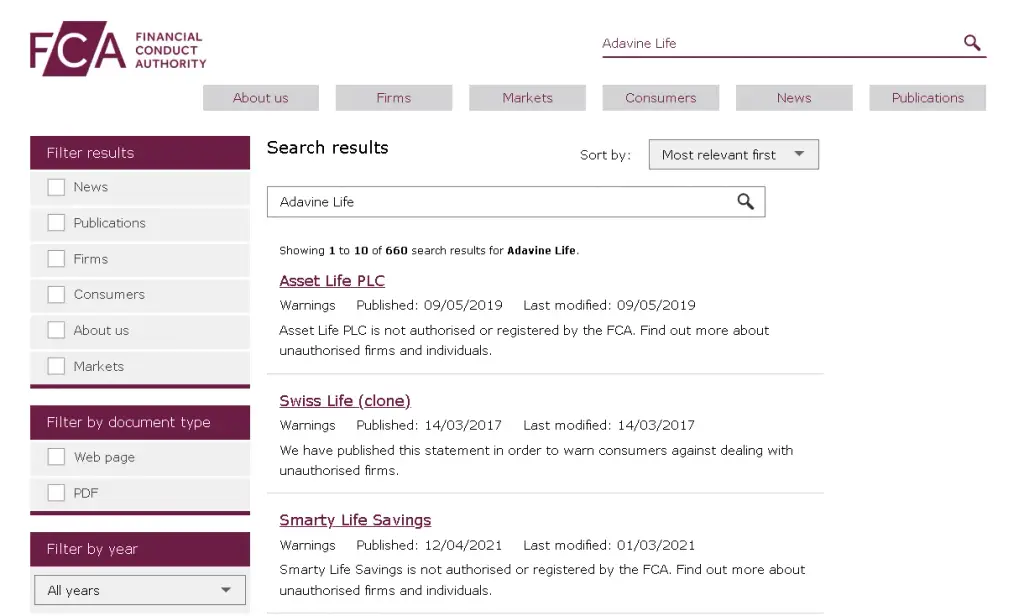Enable the PDF document type filter

tap(56, 493)
